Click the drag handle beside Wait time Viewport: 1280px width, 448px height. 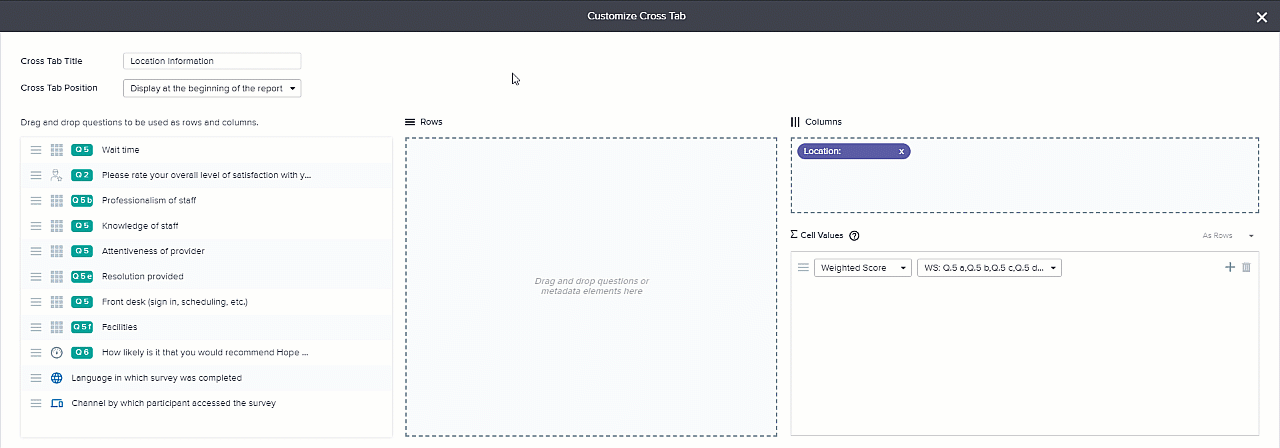36,150
